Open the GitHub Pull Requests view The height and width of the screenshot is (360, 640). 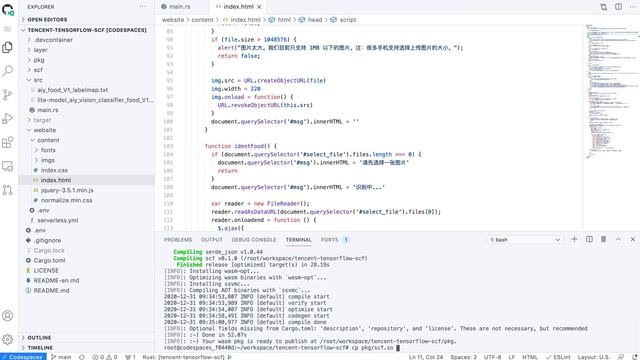[7, 190]
